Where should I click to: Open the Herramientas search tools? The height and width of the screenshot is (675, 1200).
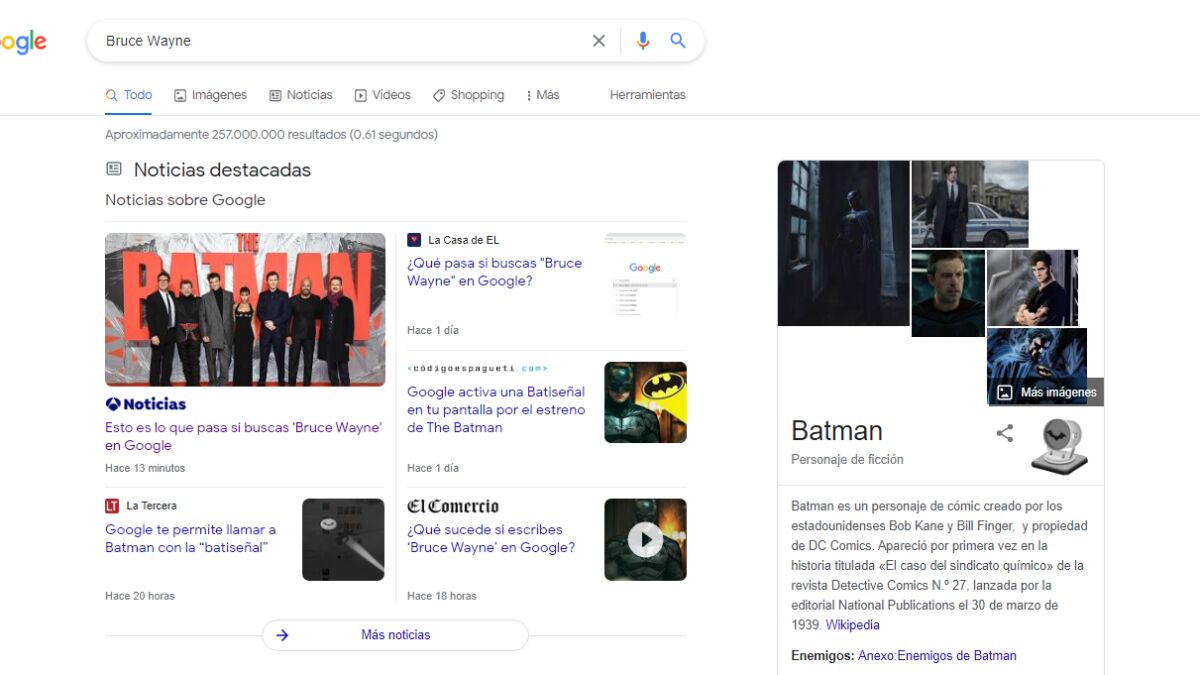647,95
